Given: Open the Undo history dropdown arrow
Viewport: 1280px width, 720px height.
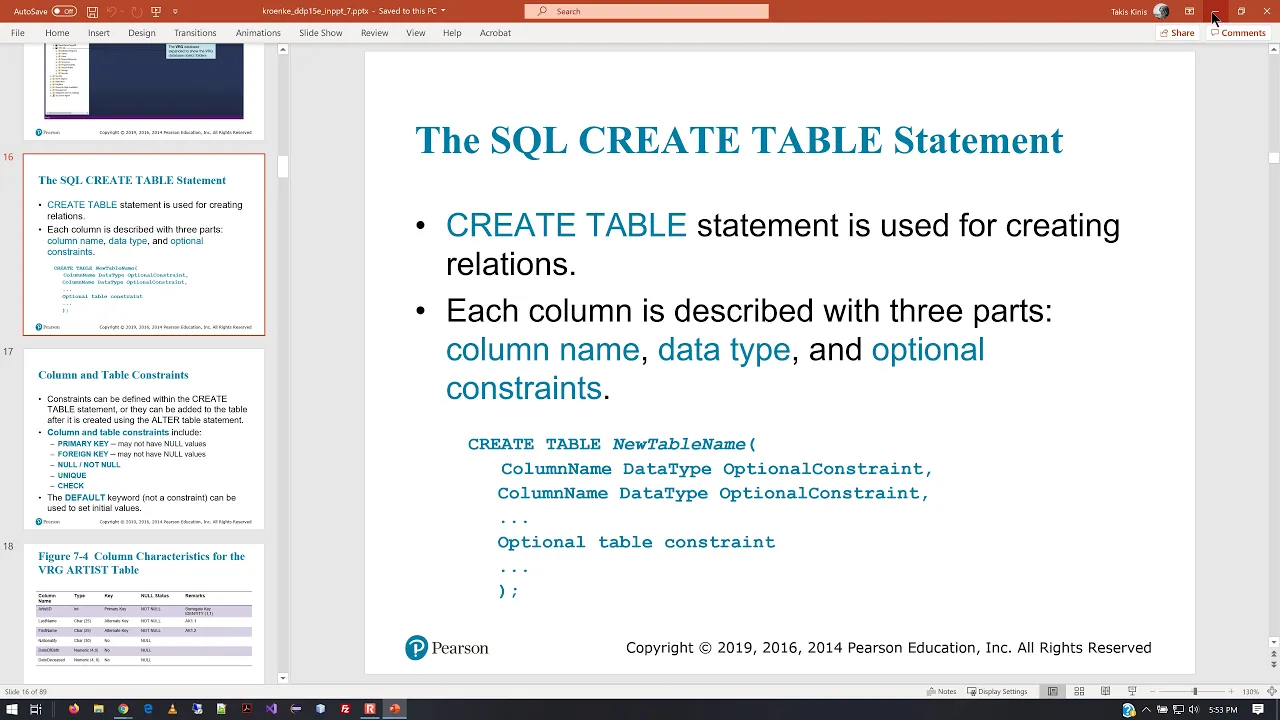Looking at the screenshot, I should pos(122,11).
